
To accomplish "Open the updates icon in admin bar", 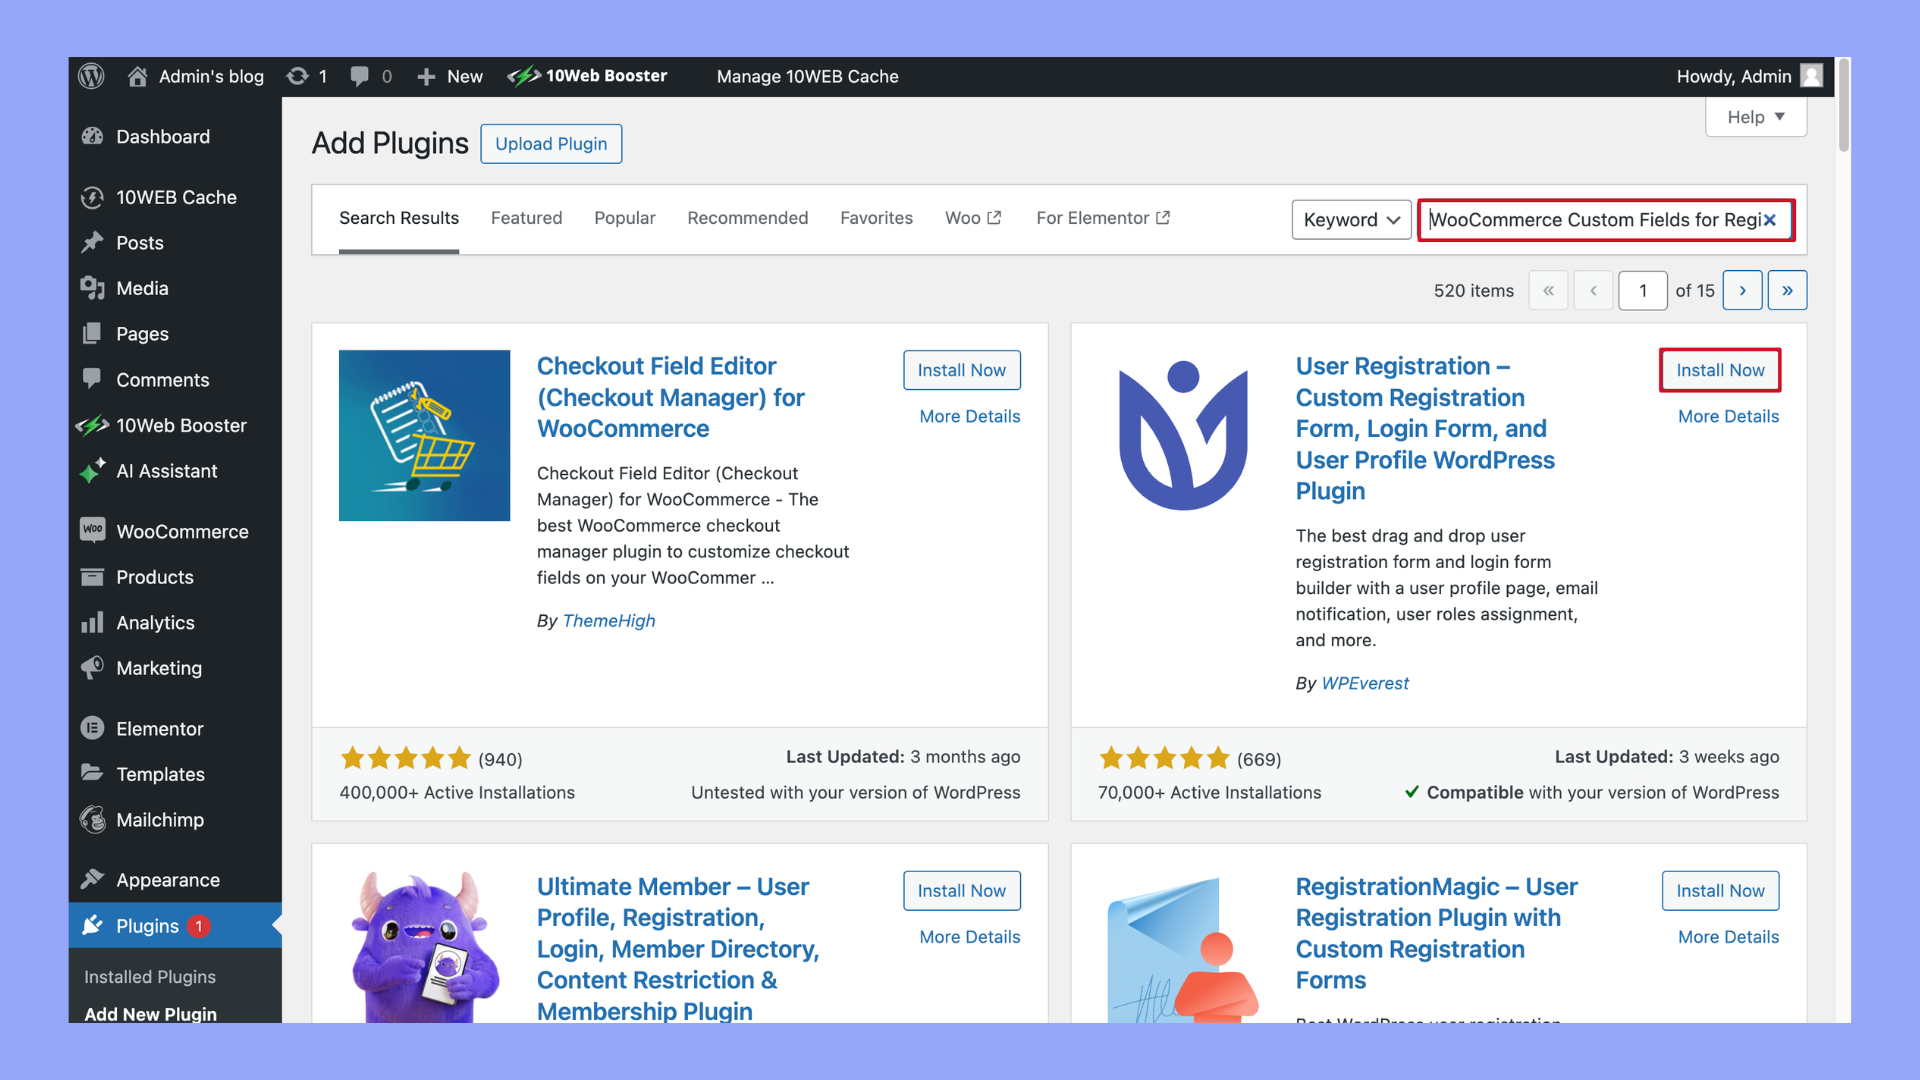I will click(x=298, y=76).
